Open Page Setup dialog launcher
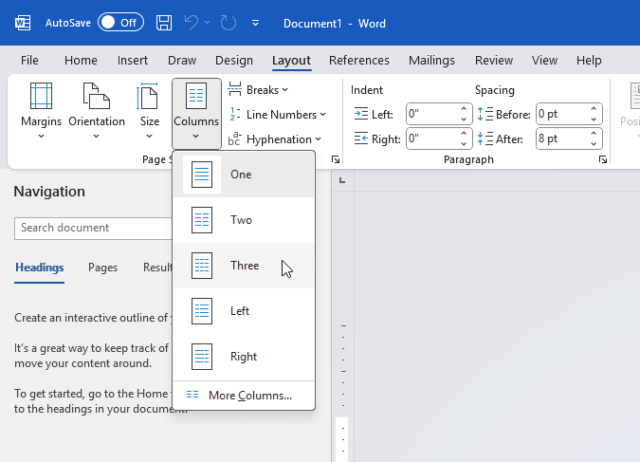This screenshot has width=640, height=462. (x=336, y=160)
